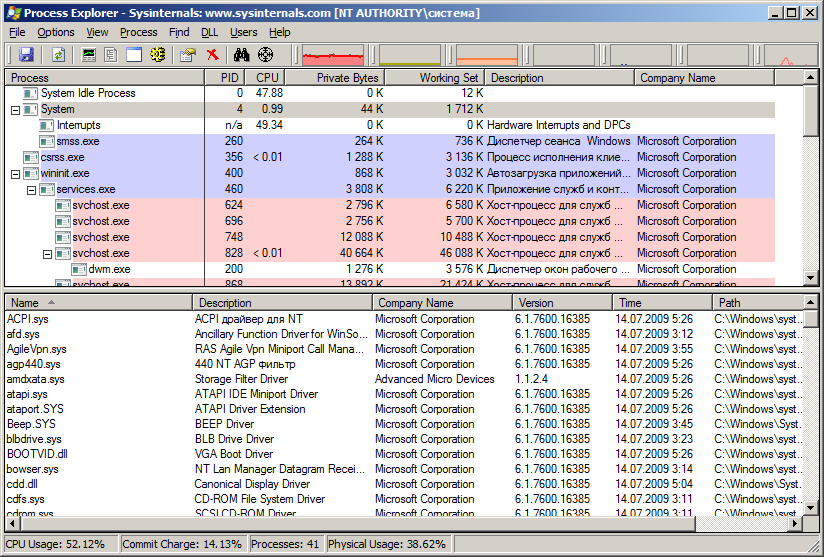Image resolution: width=824 pixels, height=557 pixels.
Task: Click the crosshair Find Window's Process icon
Action: pyautogui.click(x=265, y=55)
